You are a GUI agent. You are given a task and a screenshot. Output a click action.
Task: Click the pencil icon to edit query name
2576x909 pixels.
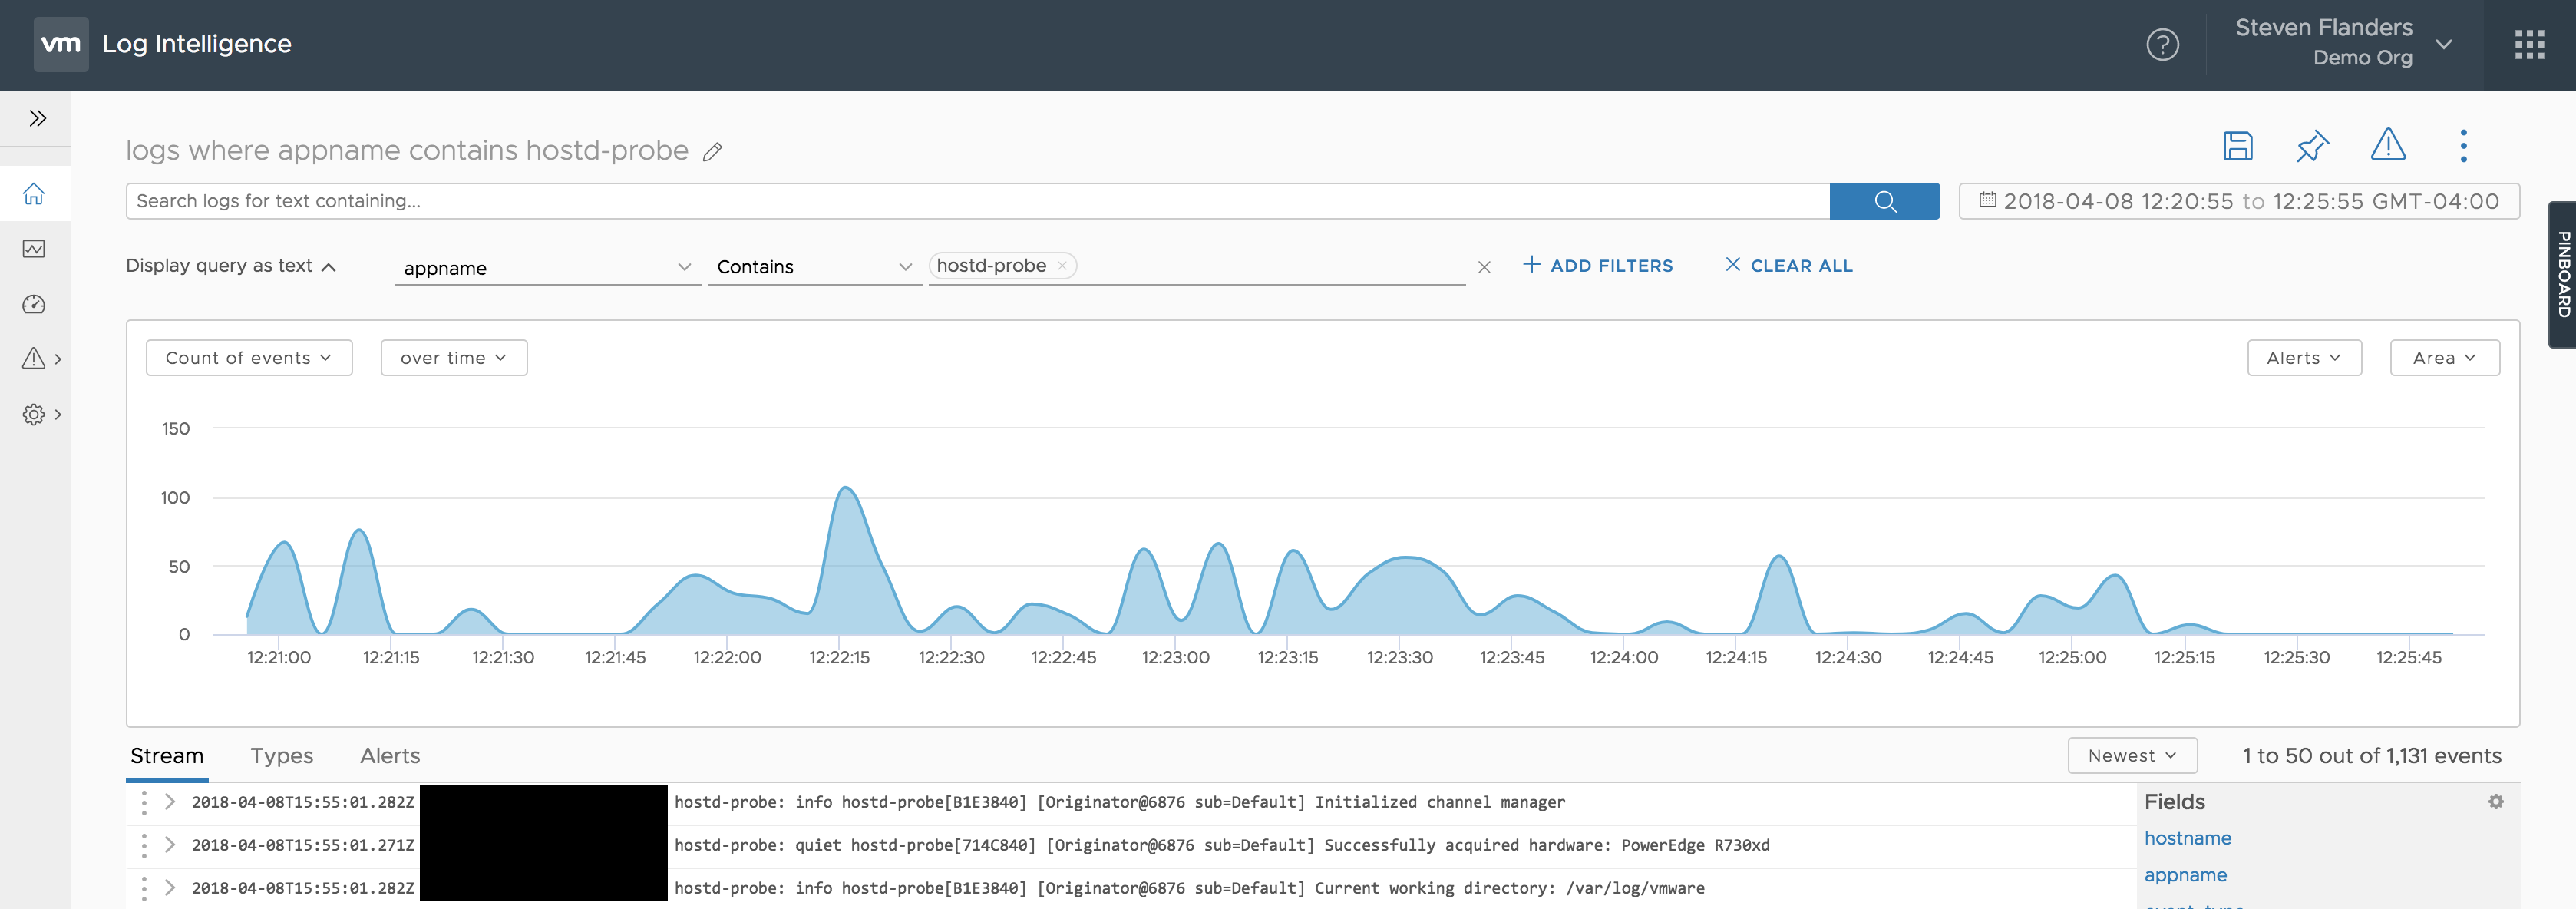tap(712, 152)
